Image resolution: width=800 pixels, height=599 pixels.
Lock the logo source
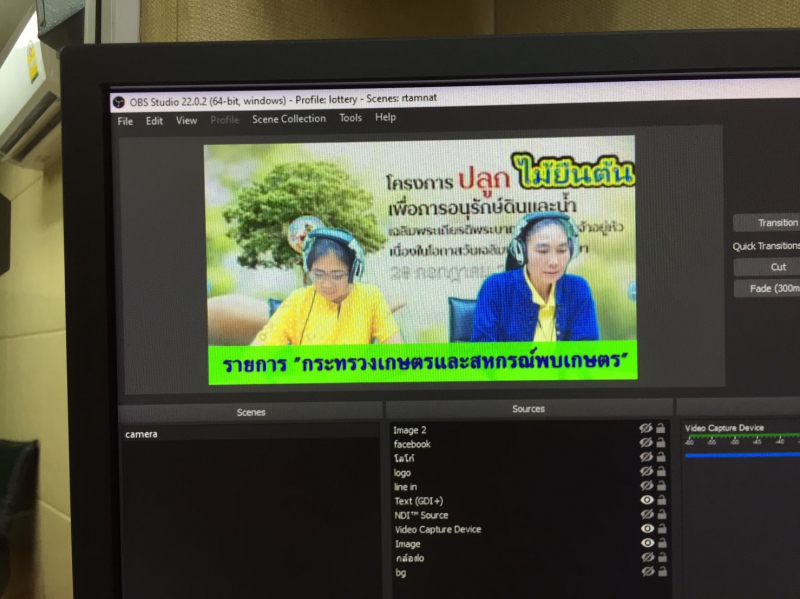point(661,472)
